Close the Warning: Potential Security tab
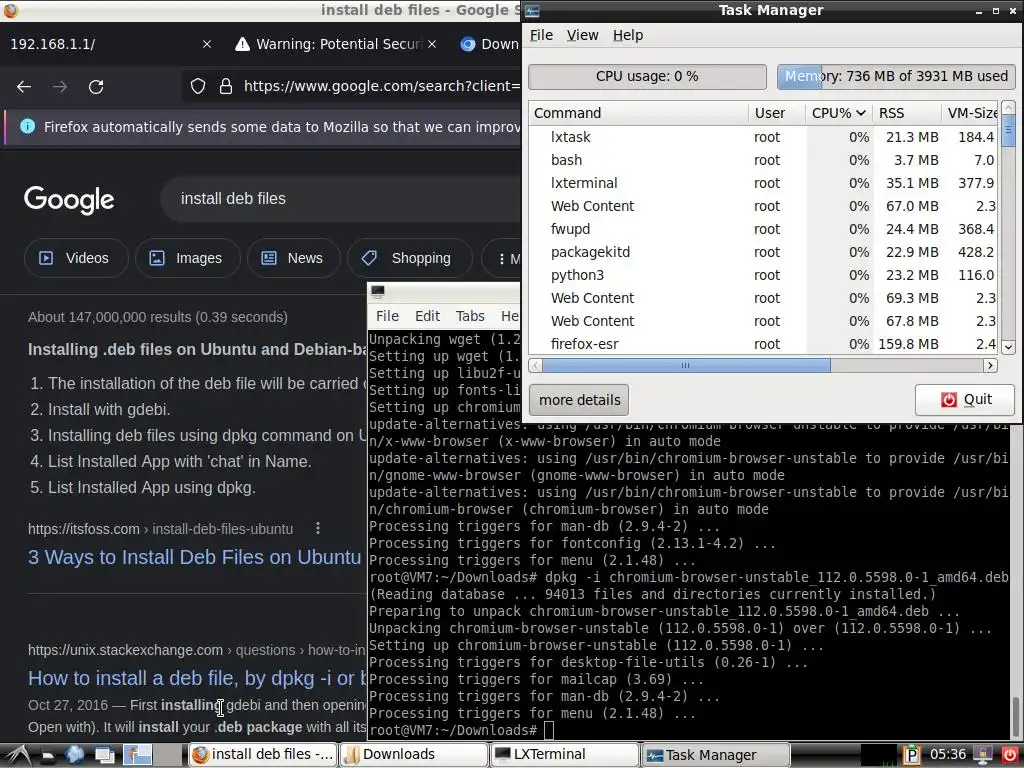The image size is (1024, 768). (432, 44)
